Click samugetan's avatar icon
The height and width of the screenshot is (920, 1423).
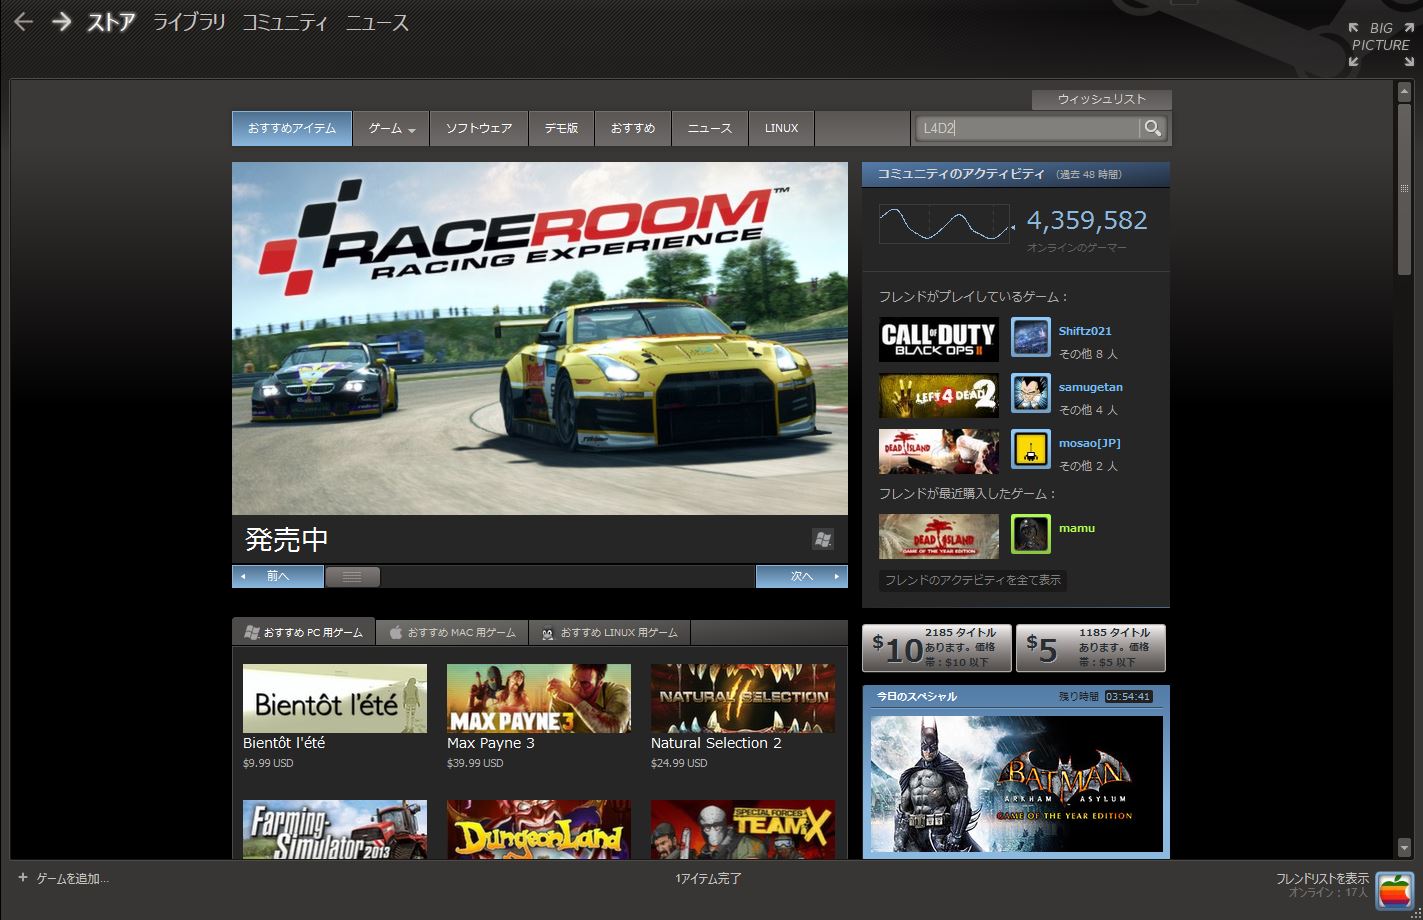(1031, 393)
